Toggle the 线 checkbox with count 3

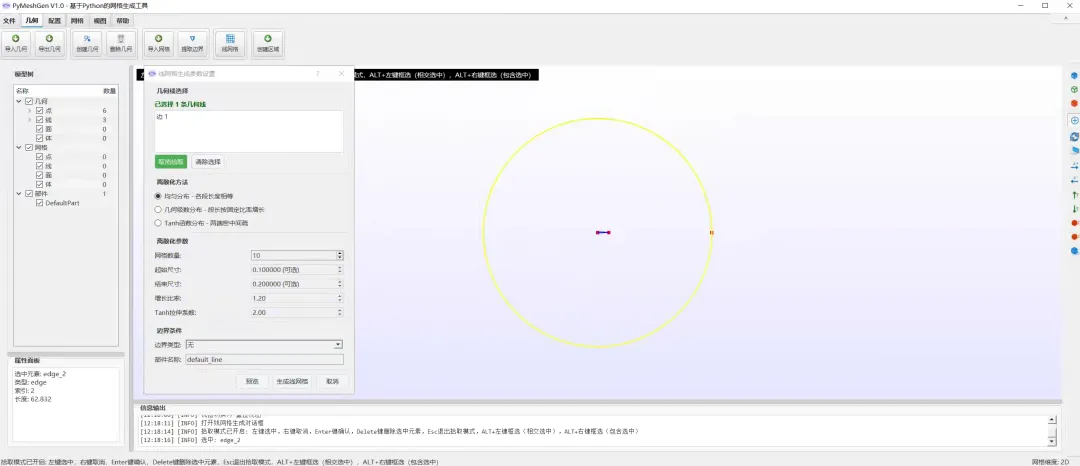click(39, 120)
